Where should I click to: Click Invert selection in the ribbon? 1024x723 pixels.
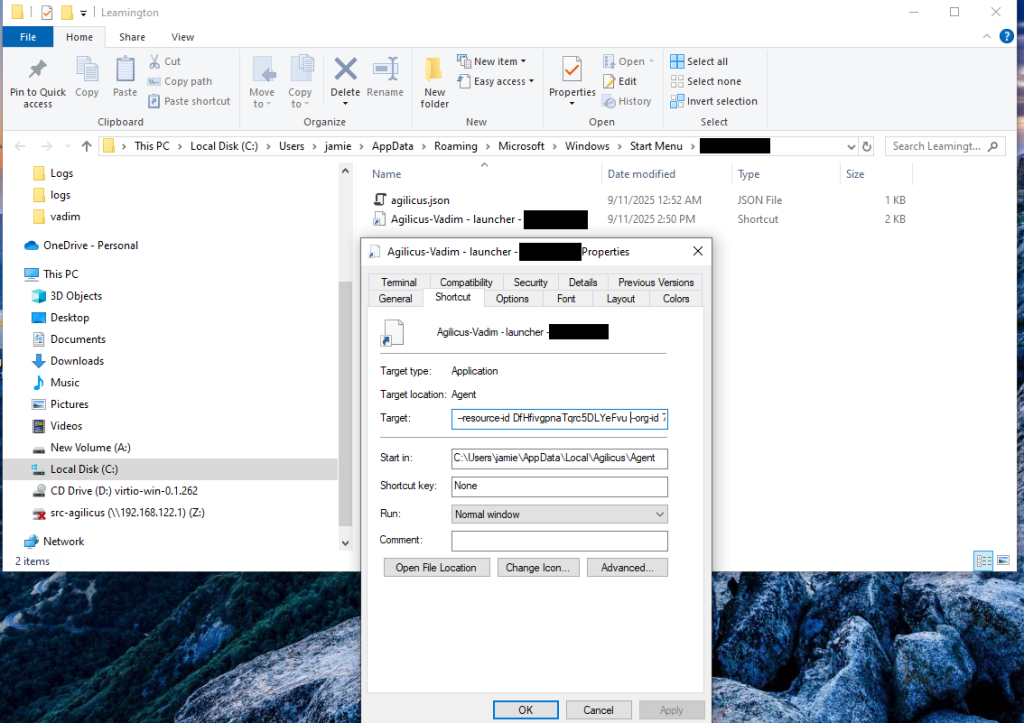[x=714, y=101]
